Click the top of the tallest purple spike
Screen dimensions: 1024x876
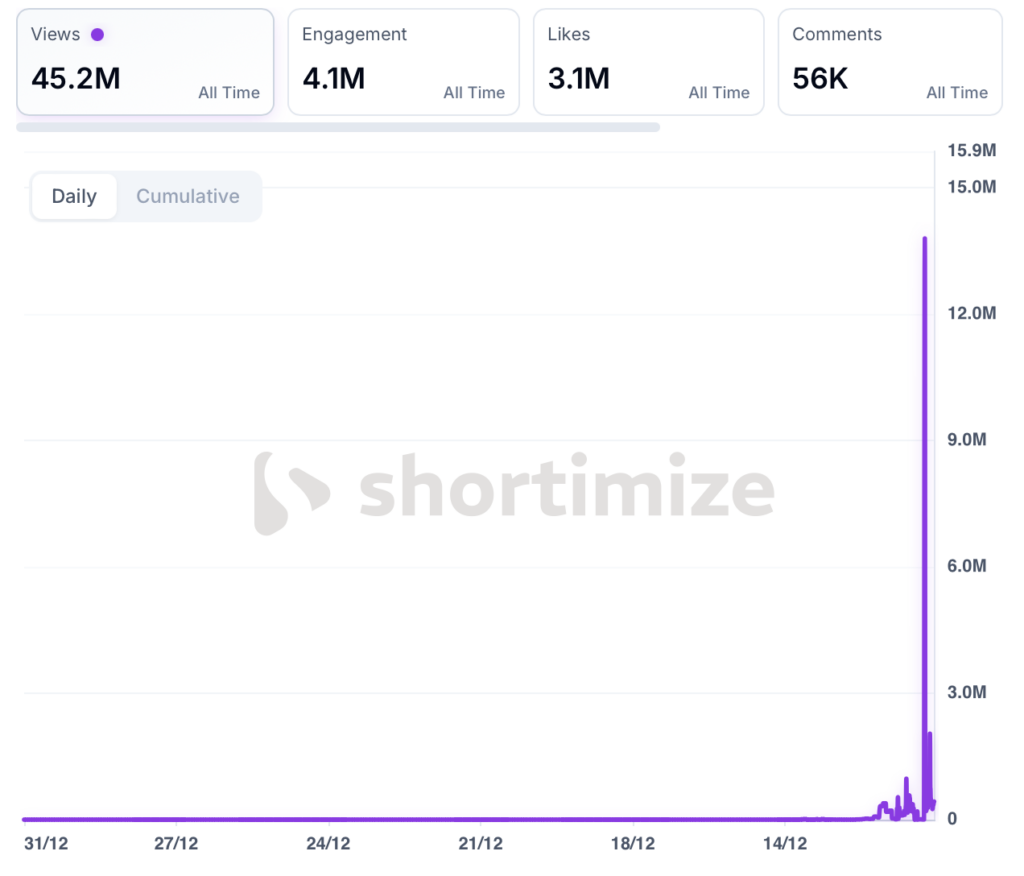click(925, 239)
